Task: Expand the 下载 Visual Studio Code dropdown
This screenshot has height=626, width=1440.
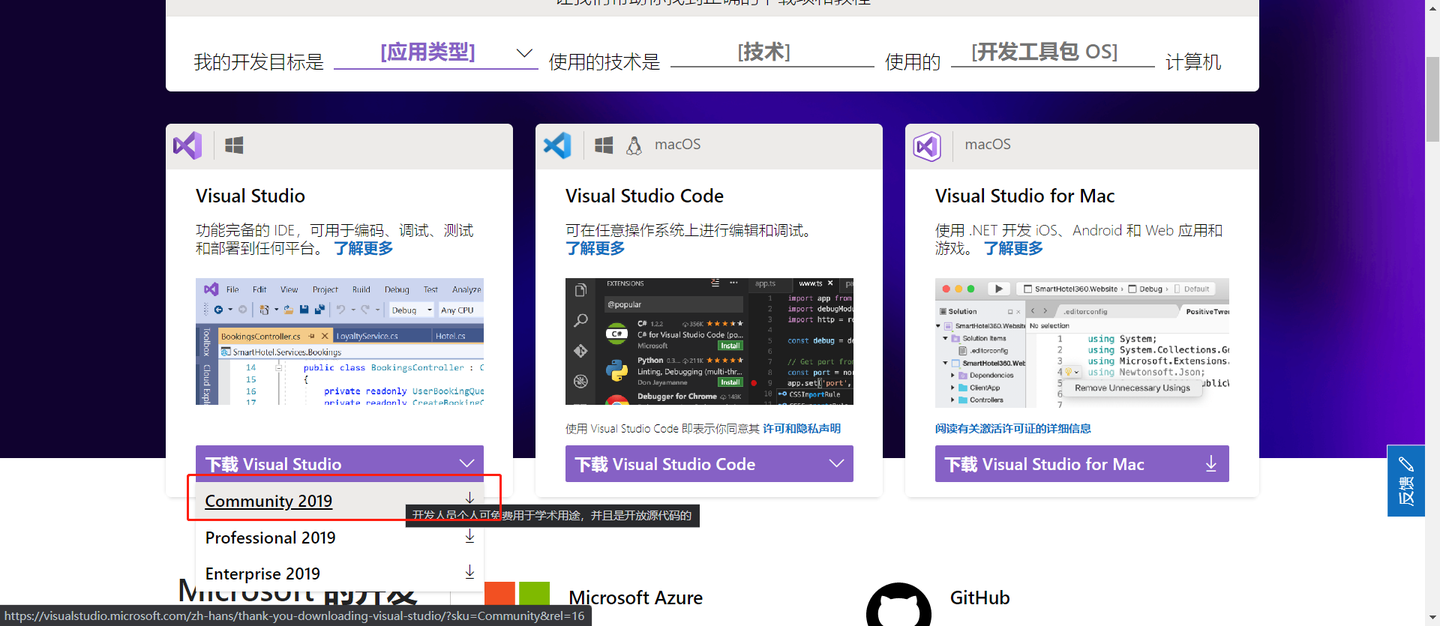Action: [x=836, y=463]
